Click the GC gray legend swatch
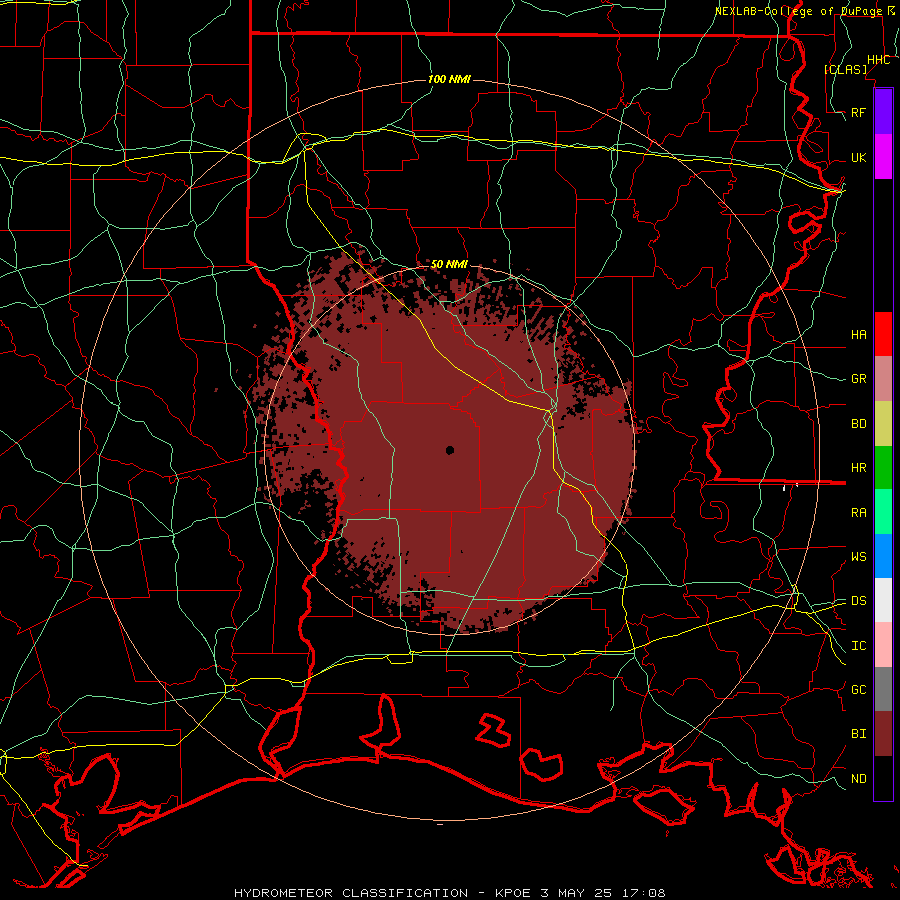Viewport: 900px width, 900px height. point(883,689)
